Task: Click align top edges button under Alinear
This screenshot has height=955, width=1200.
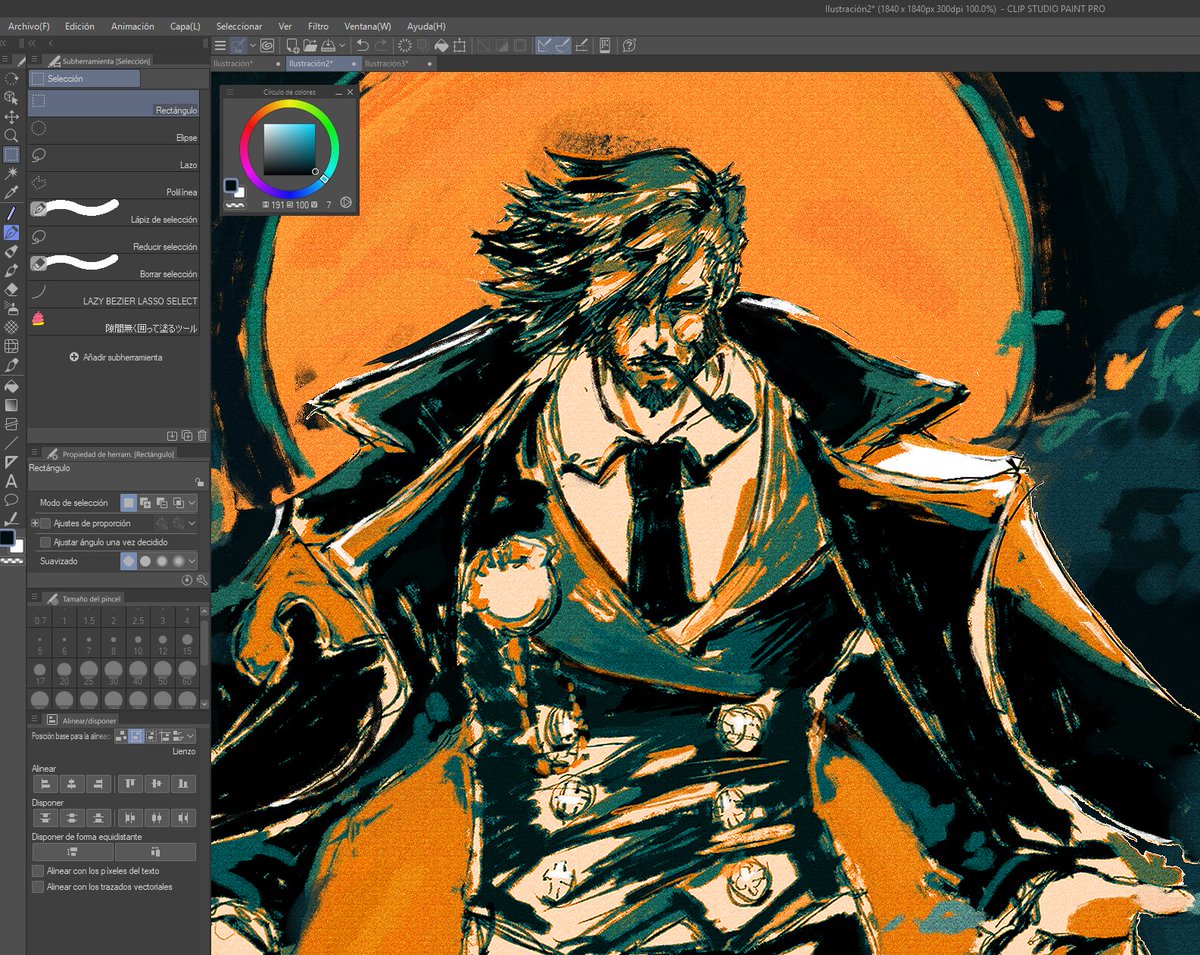Action: pos(128,784)
